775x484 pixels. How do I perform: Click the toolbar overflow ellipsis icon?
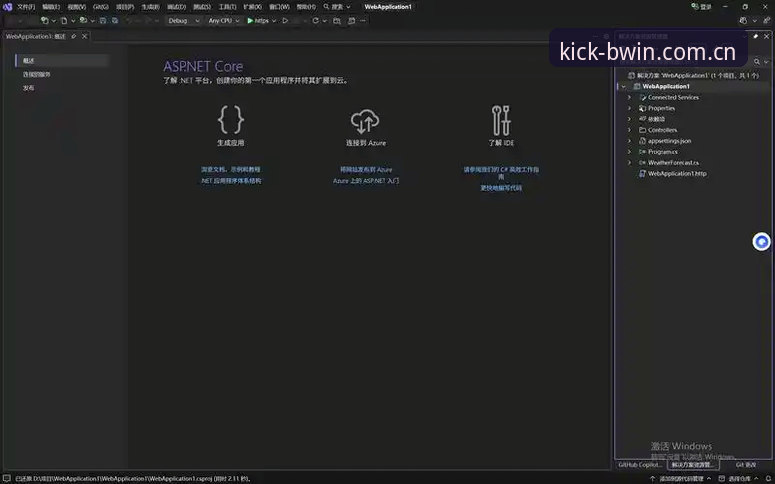coord(363,21)
